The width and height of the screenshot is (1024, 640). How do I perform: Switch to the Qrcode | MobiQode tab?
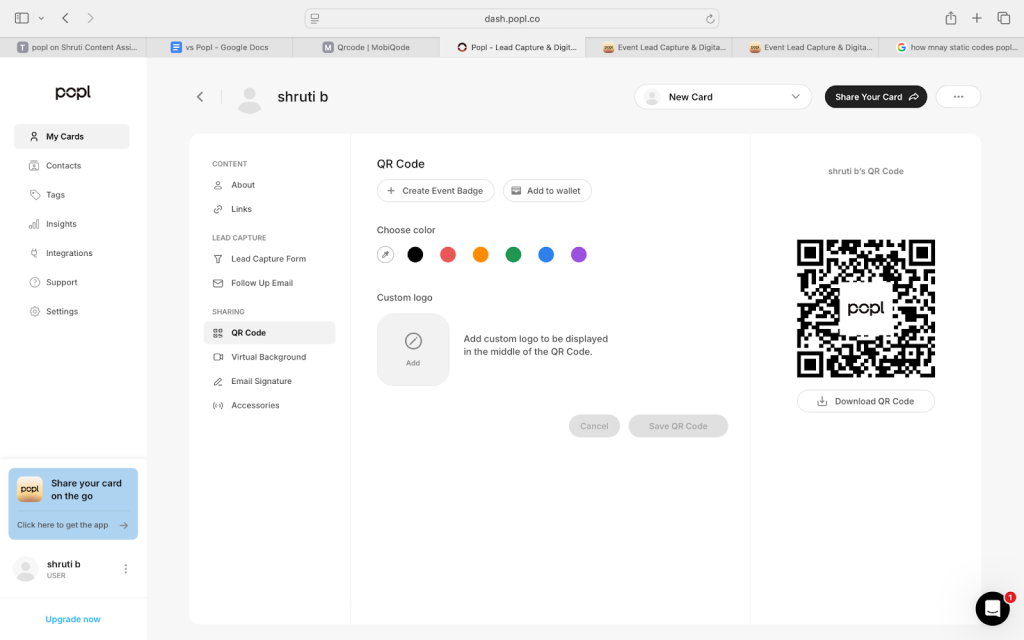click(366, 47)
